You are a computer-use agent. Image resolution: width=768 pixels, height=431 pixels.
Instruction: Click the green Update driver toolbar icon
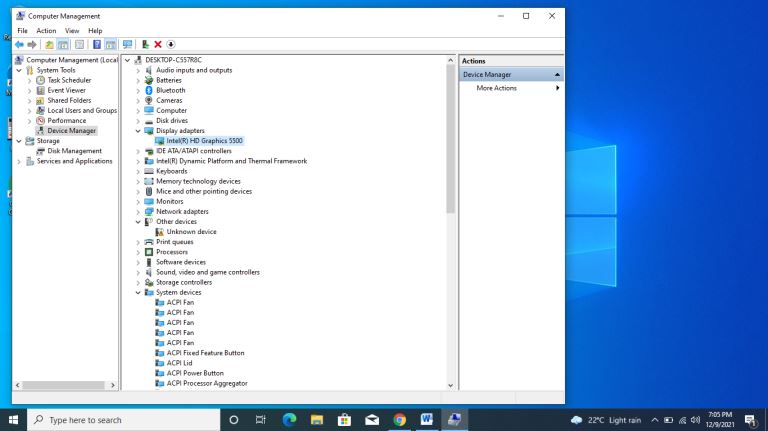coord(145,45)
